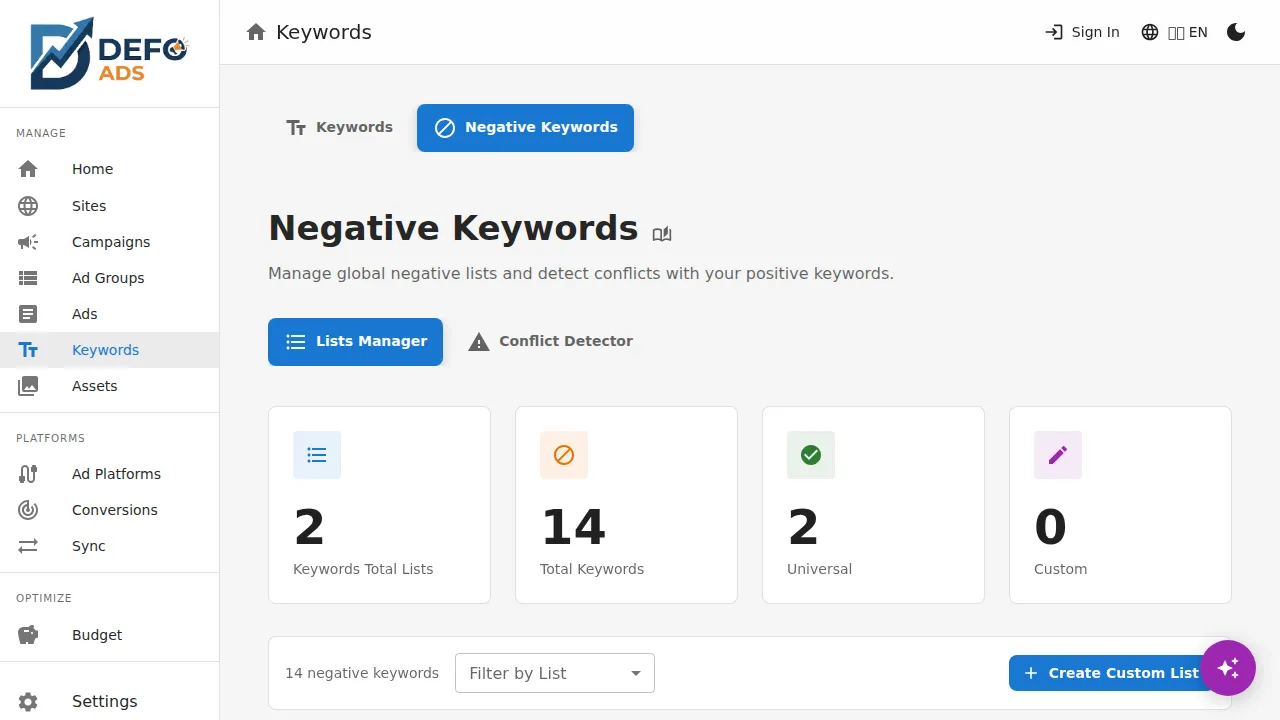Open Settings in sidebar

pyautogui.click(x=109, y=701)
